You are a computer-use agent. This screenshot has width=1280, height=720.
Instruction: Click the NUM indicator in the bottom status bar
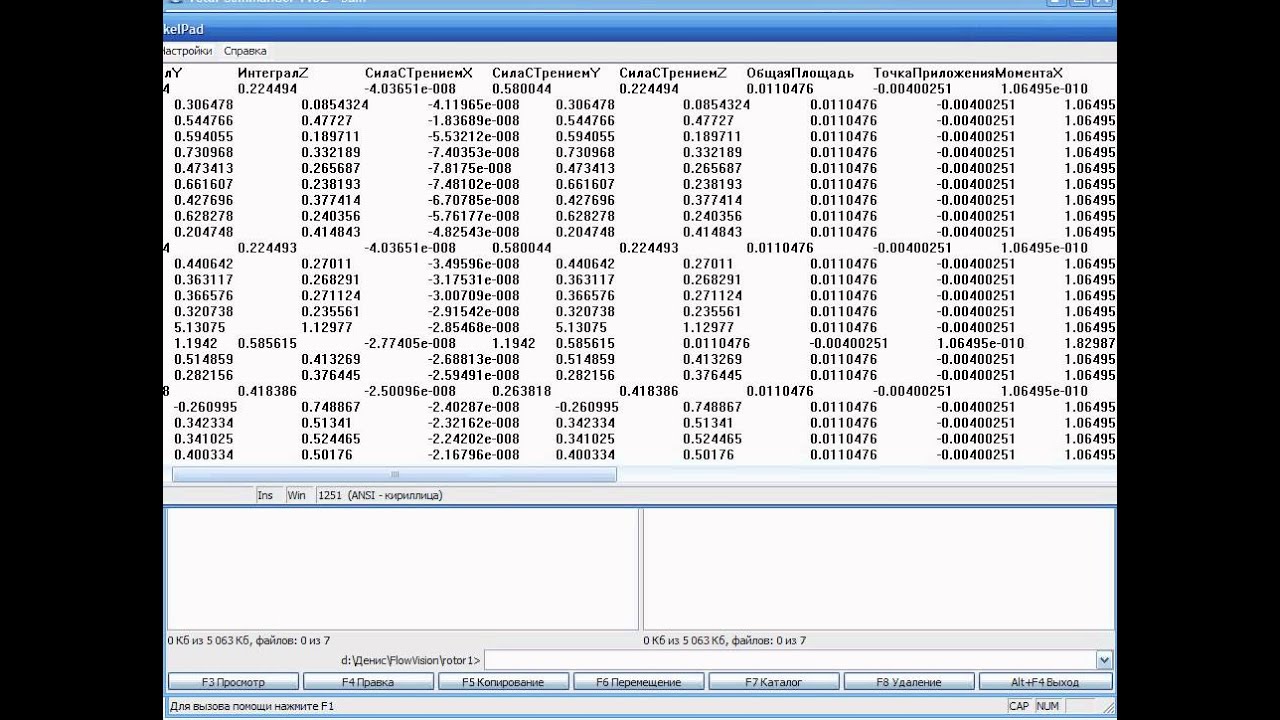pyautogui.click(x=1047, y=706)
